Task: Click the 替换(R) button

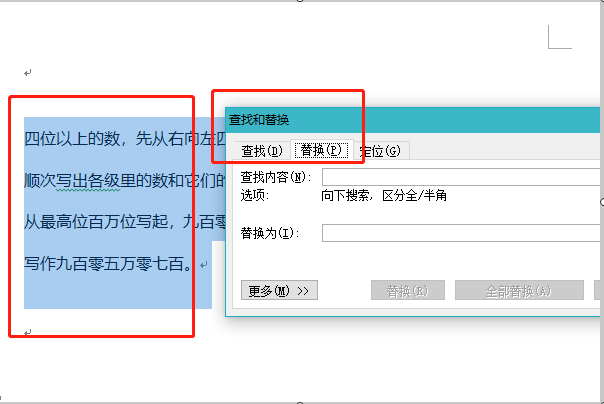Action: pyautogui.click(x=408, y=290)
